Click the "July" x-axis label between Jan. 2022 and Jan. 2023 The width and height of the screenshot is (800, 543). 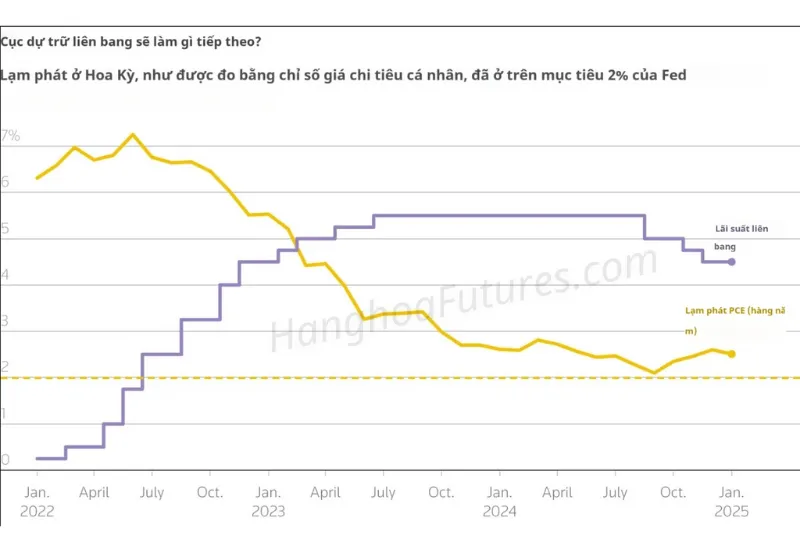151,493
